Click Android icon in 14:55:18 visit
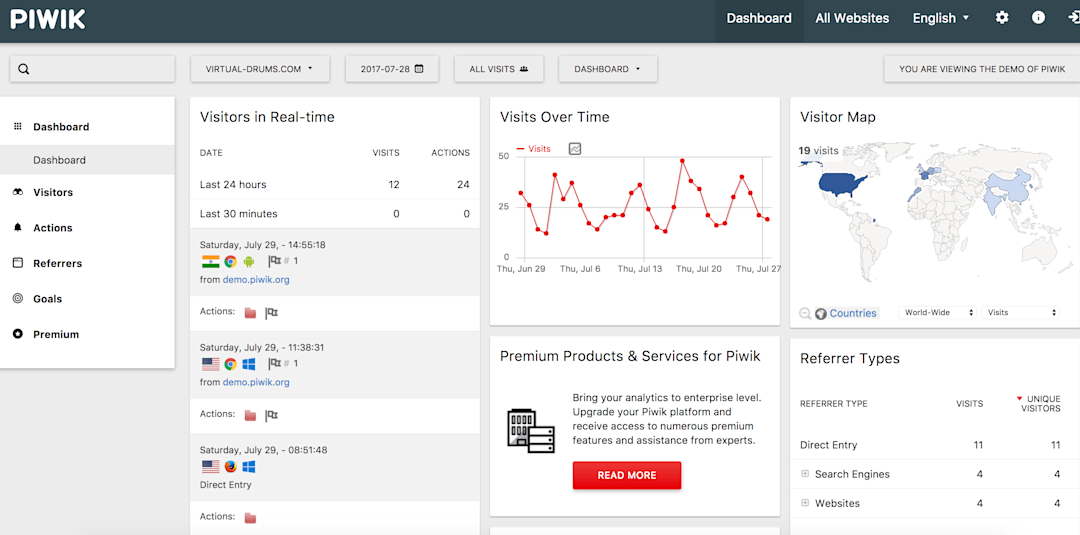The height and width of the screenshot is (535, 1080). click(249, 261)
